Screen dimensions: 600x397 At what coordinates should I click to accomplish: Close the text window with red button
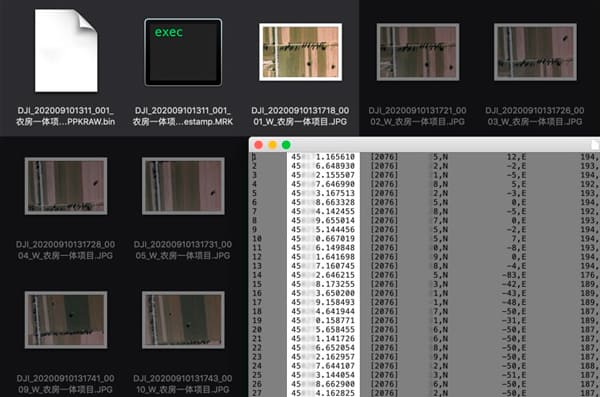(x=258, y=145)
